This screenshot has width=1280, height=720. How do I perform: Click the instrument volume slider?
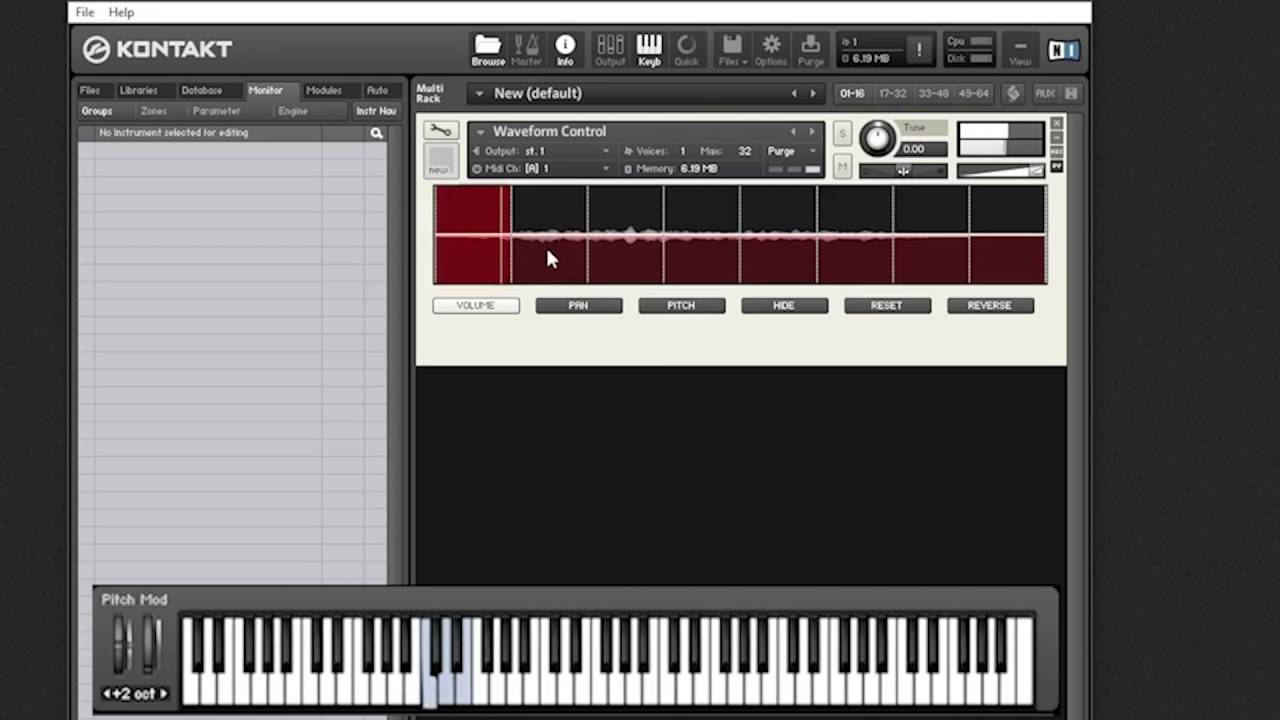[x=1001, y=171]
